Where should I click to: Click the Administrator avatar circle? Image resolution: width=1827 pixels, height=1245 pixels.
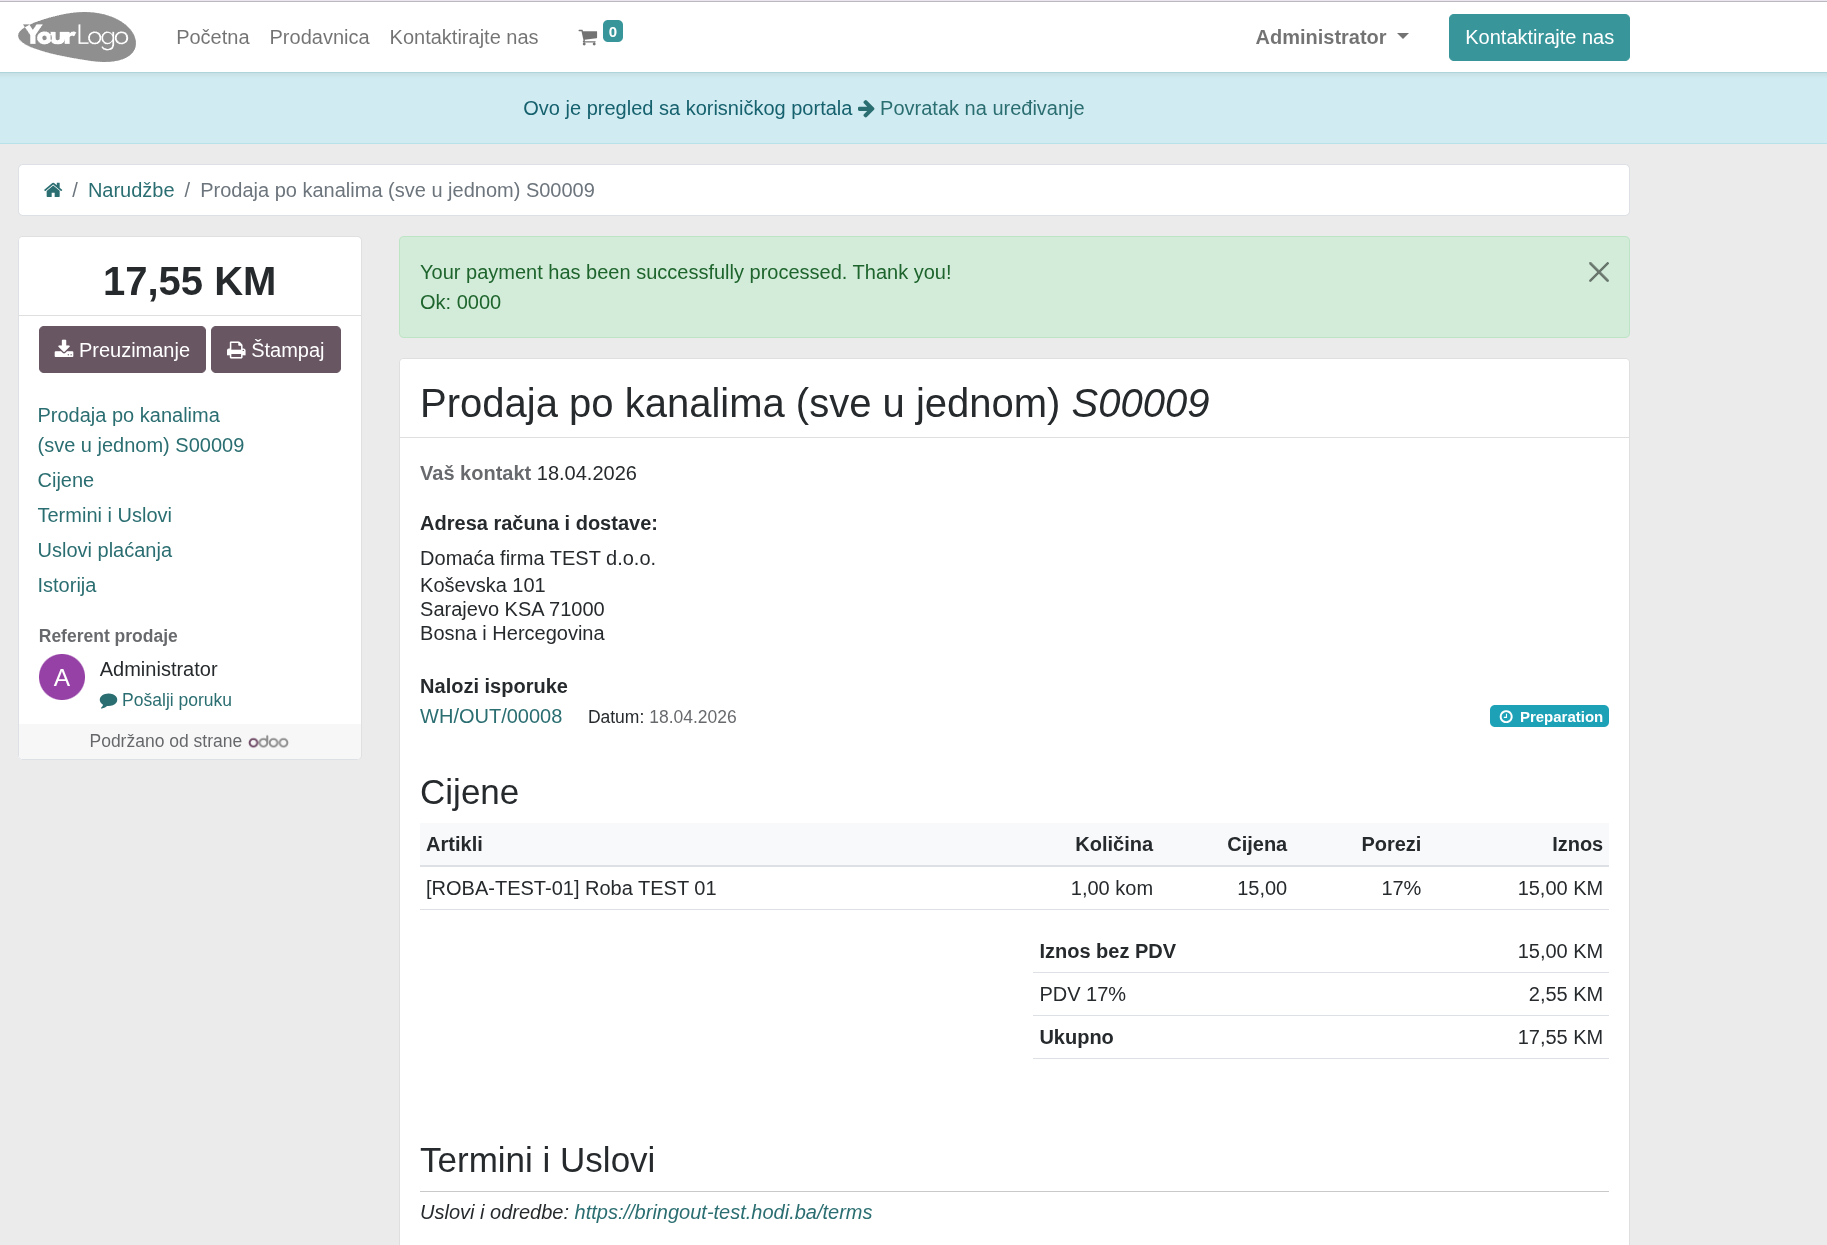(x=62, y=677)
